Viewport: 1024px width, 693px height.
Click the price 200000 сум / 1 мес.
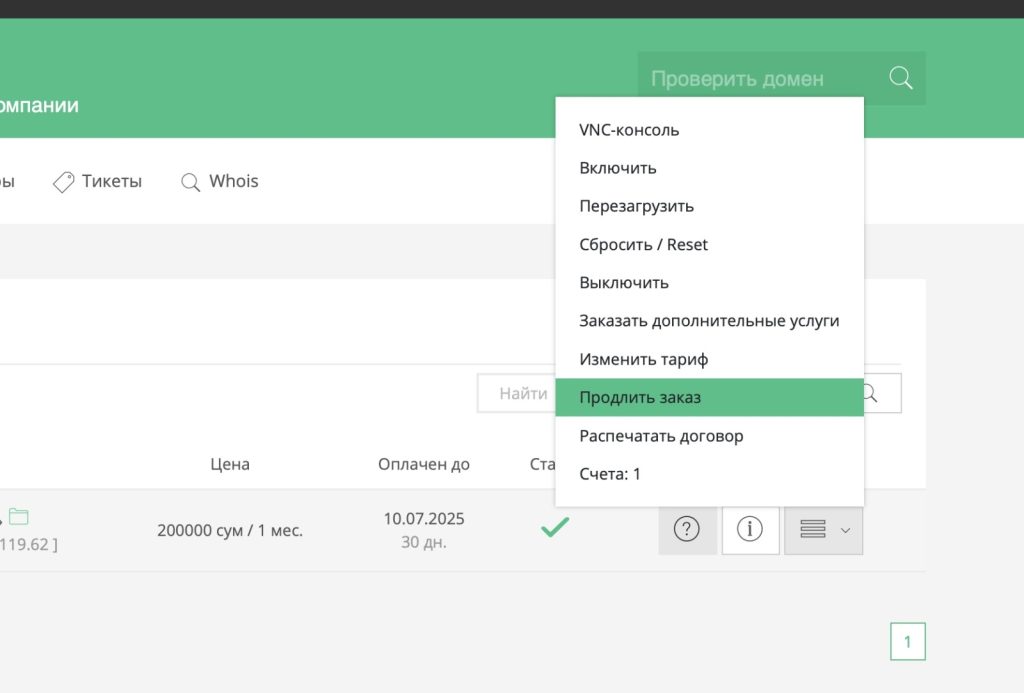[x=230, y=530]
